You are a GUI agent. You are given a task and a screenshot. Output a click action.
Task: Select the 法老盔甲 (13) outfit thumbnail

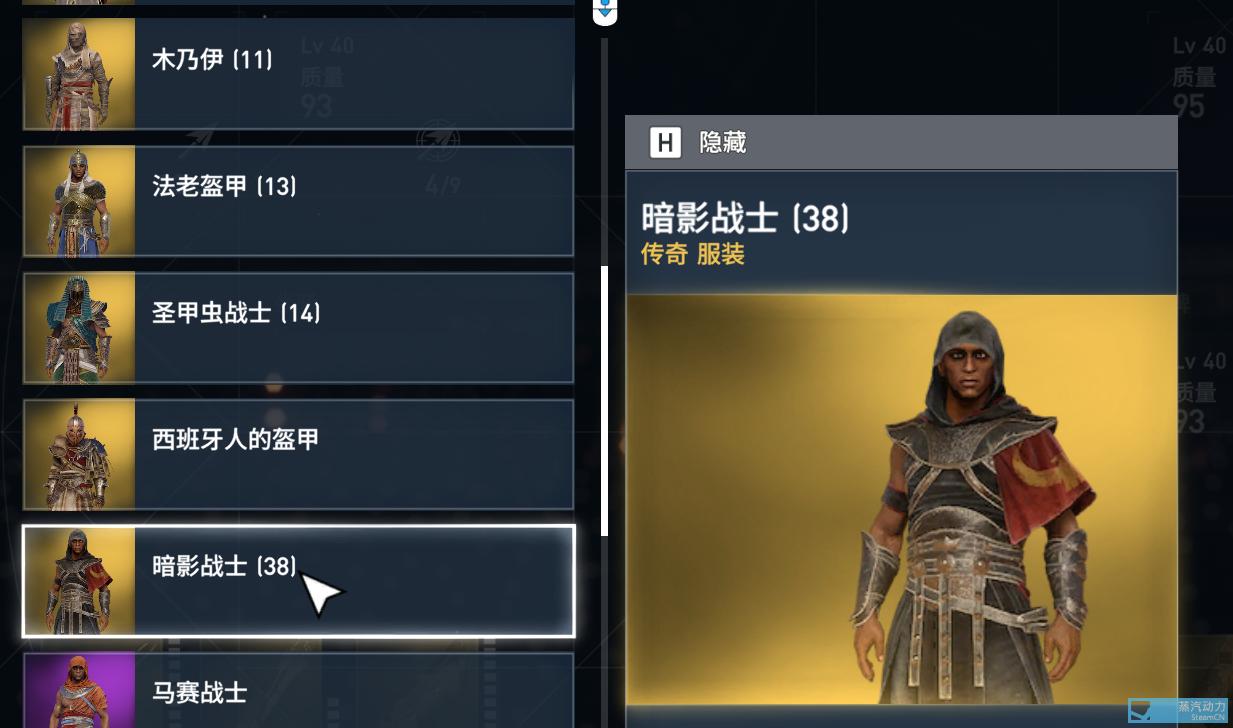79,201
